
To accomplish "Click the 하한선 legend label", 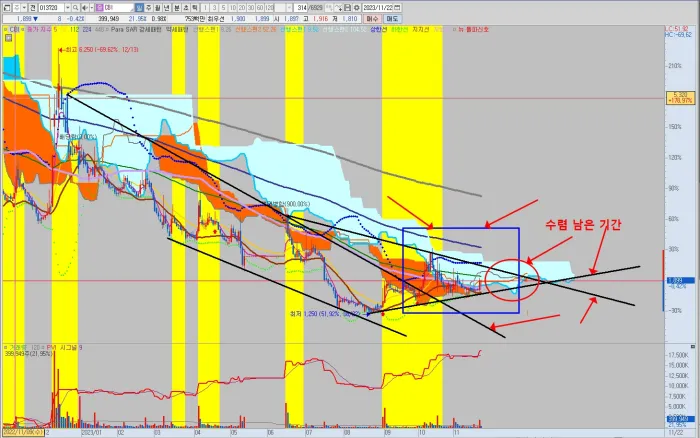I will click(399, 29).
